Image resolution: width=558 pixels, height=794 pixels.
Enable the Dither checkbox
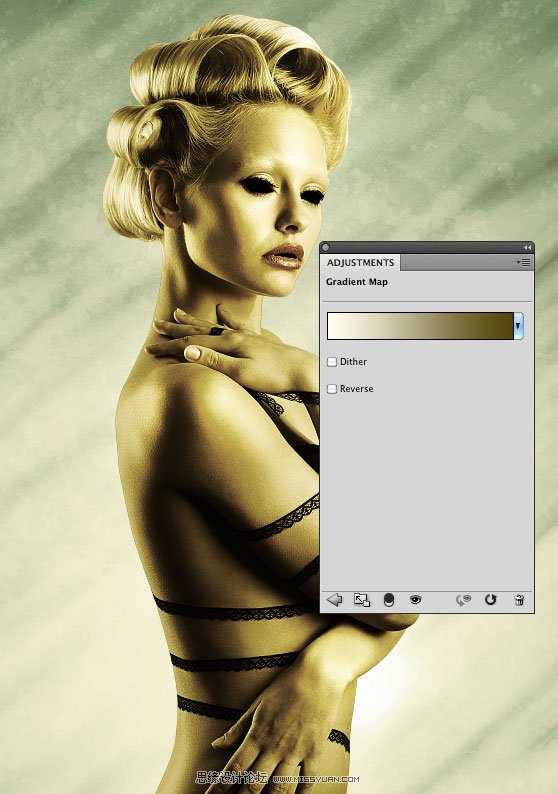click(x=332, y=362)
